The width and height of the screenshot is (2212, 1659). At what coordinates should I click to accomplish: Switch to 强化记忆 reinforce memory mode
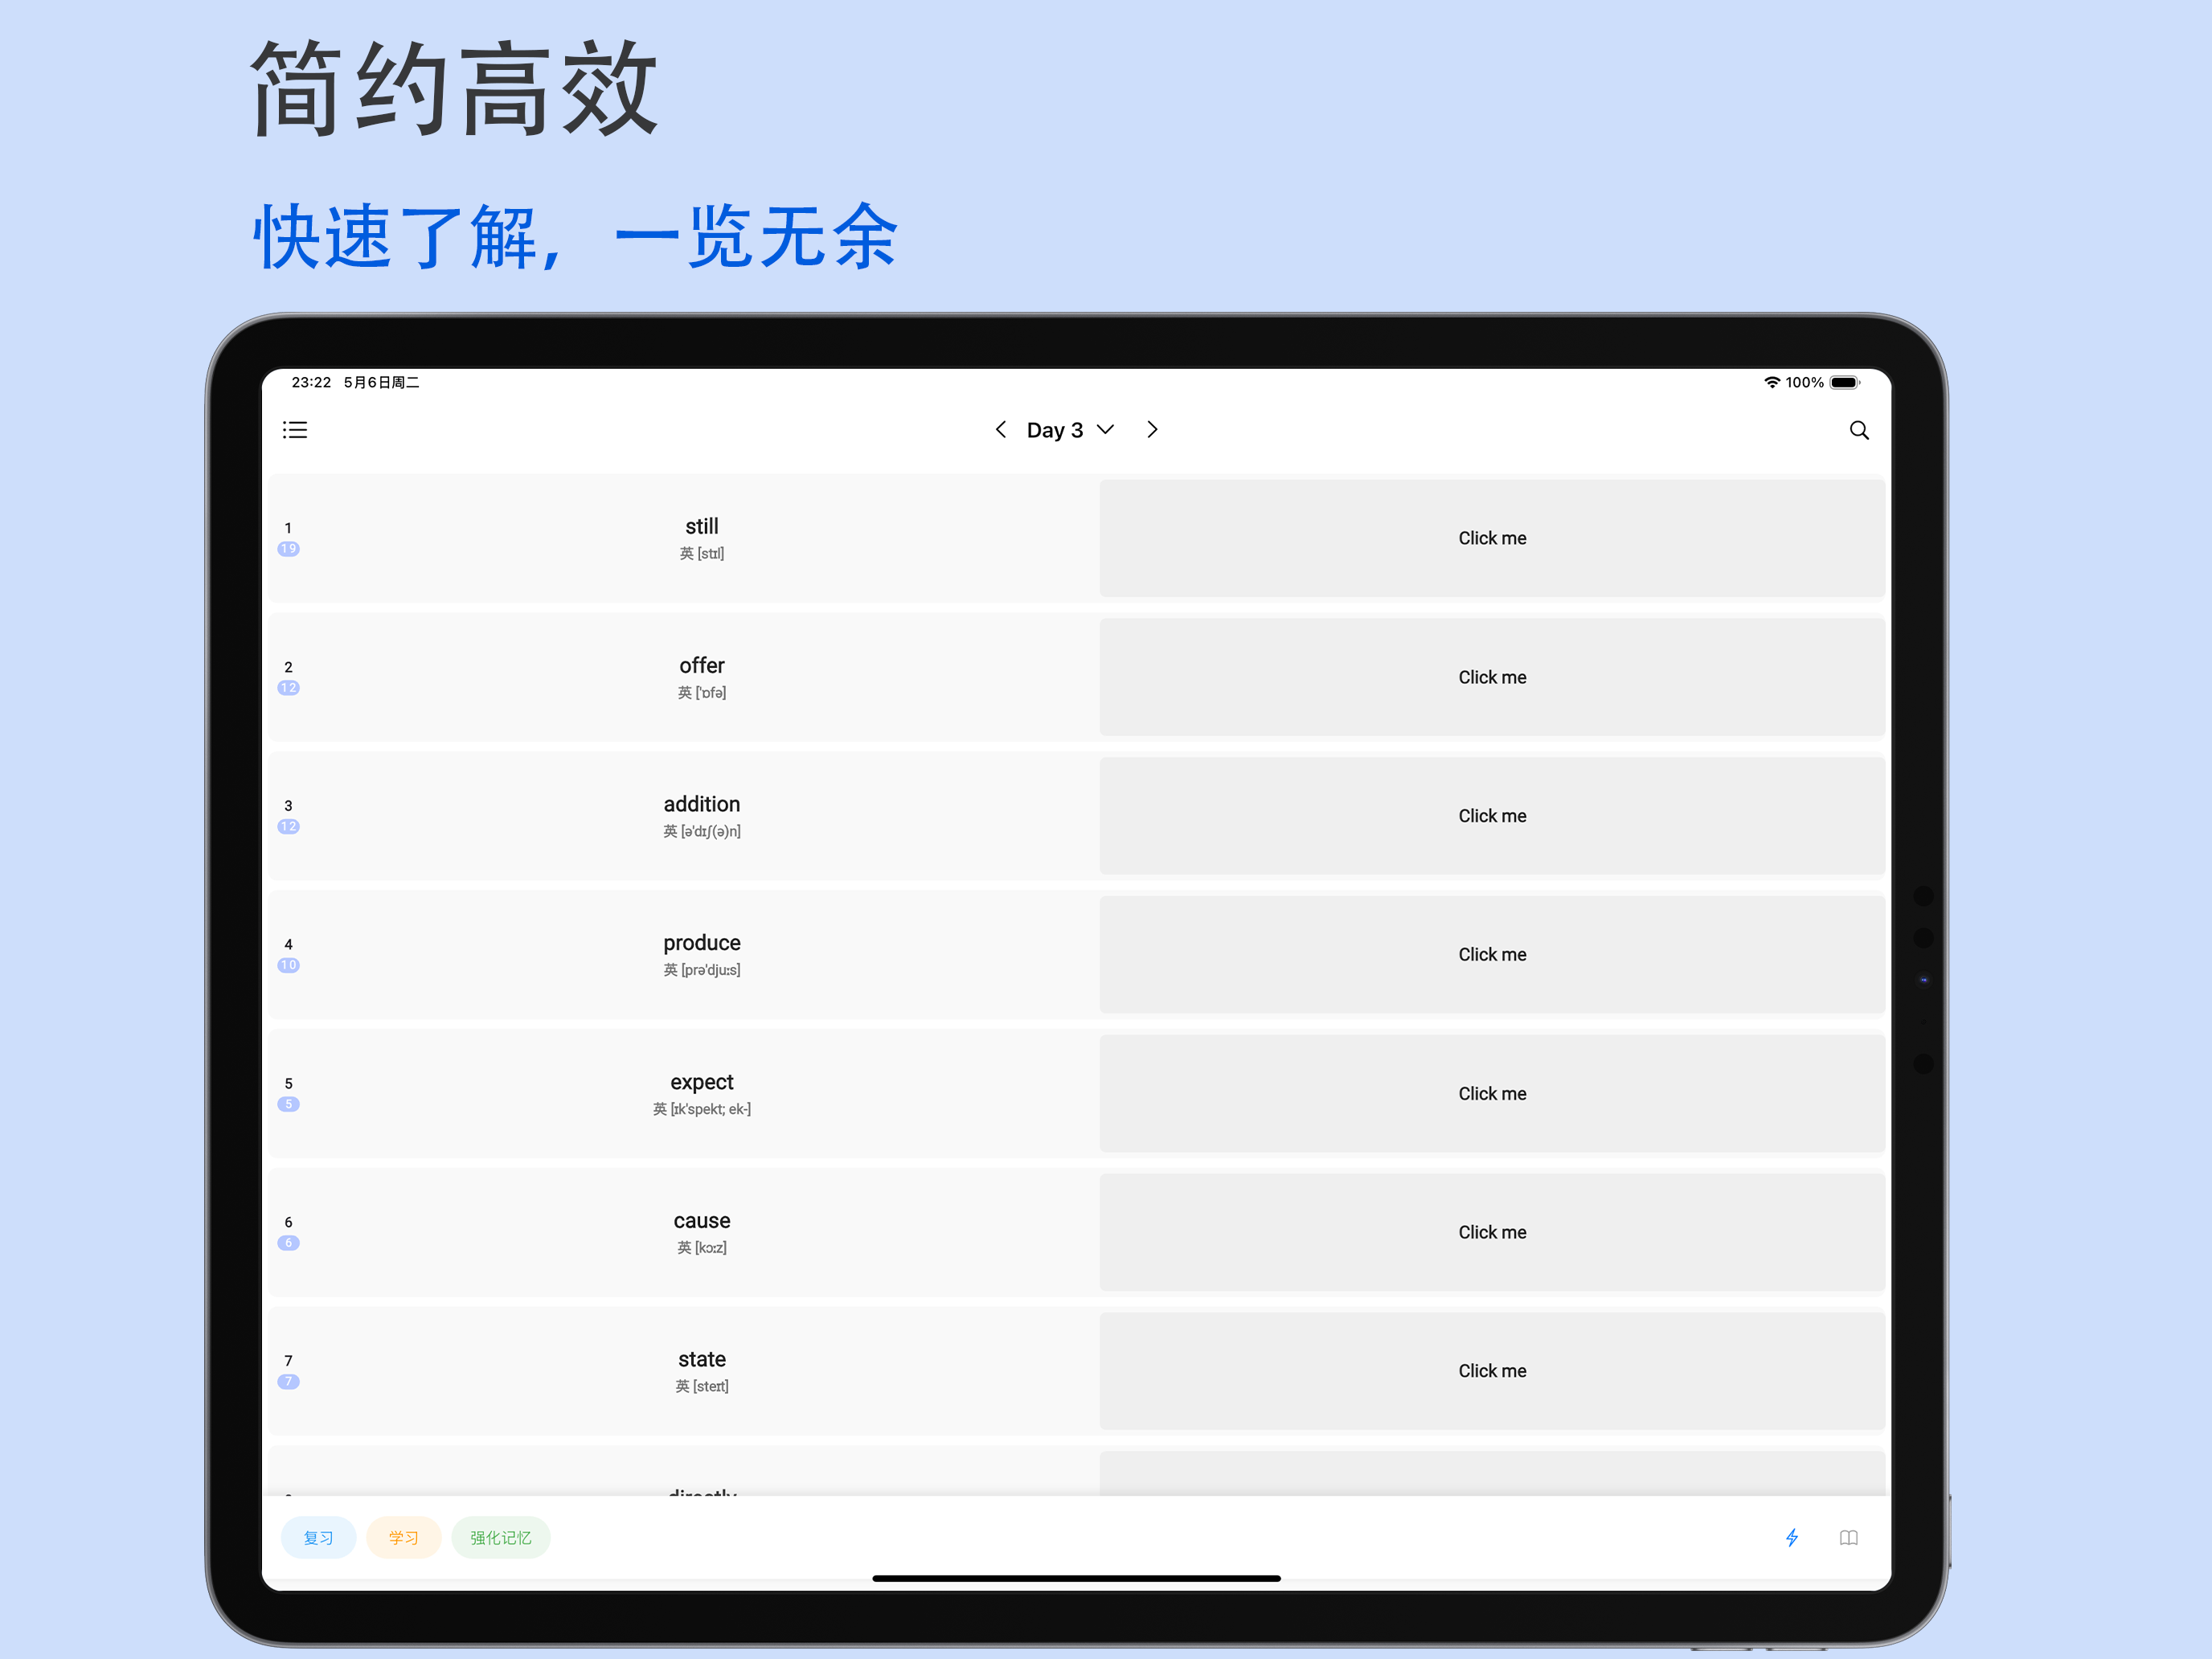coord(500,1537)
